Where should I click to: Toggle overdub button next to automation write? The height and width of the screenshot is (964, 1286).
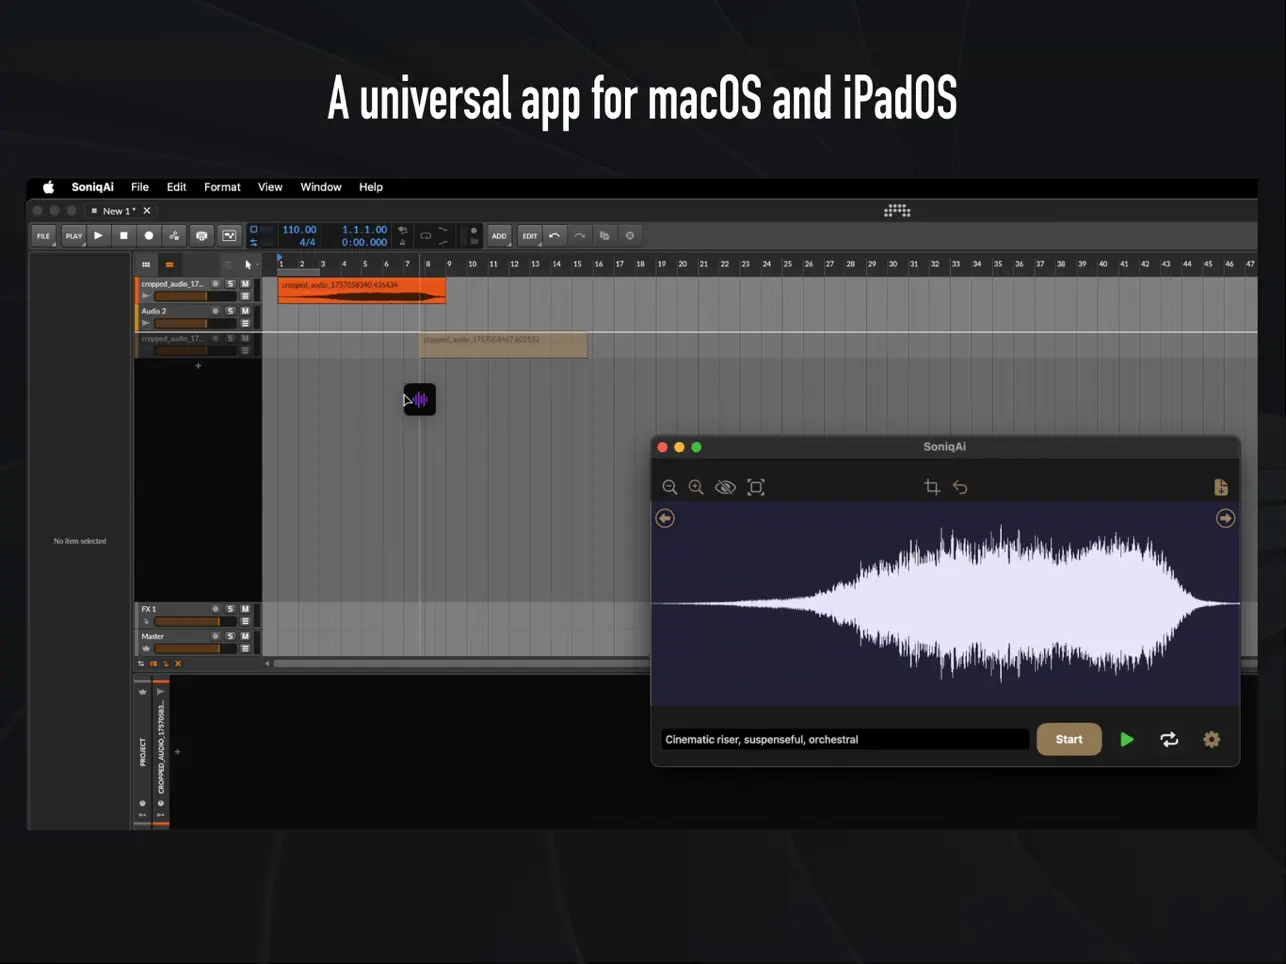tap(202, 236)
